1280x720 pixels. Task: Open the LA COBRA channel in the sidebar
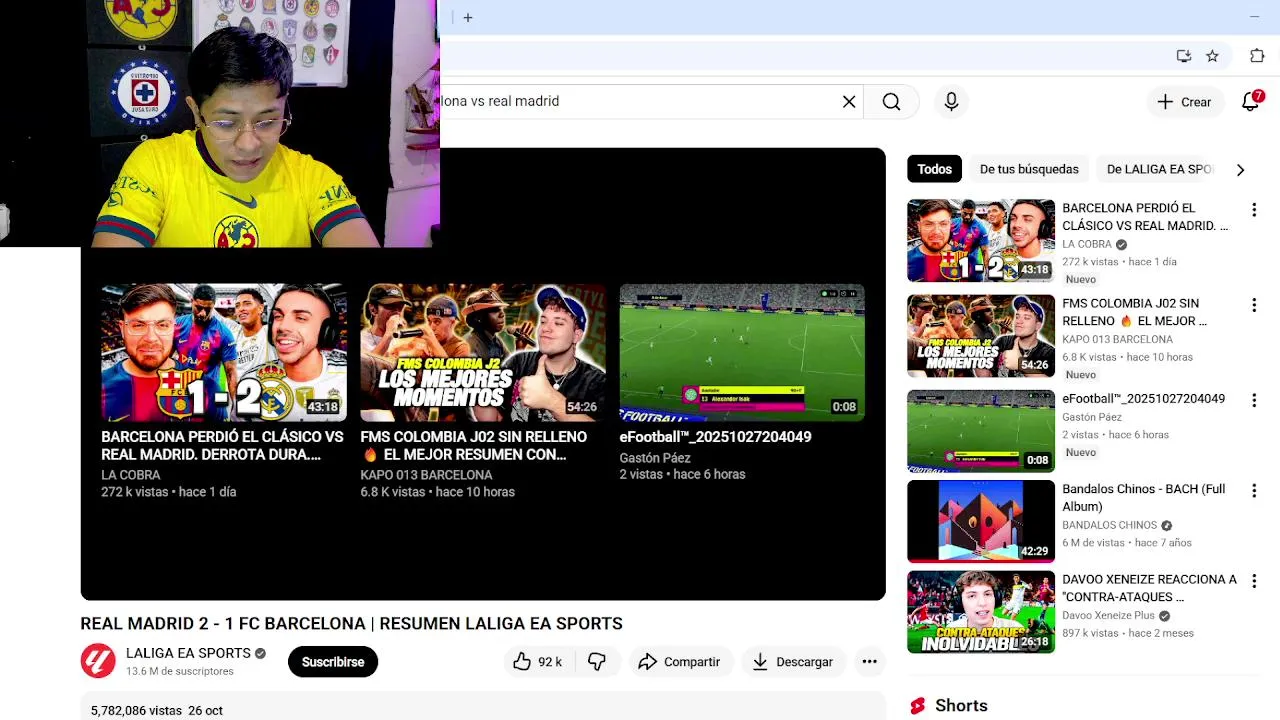tap(1087, 244)
